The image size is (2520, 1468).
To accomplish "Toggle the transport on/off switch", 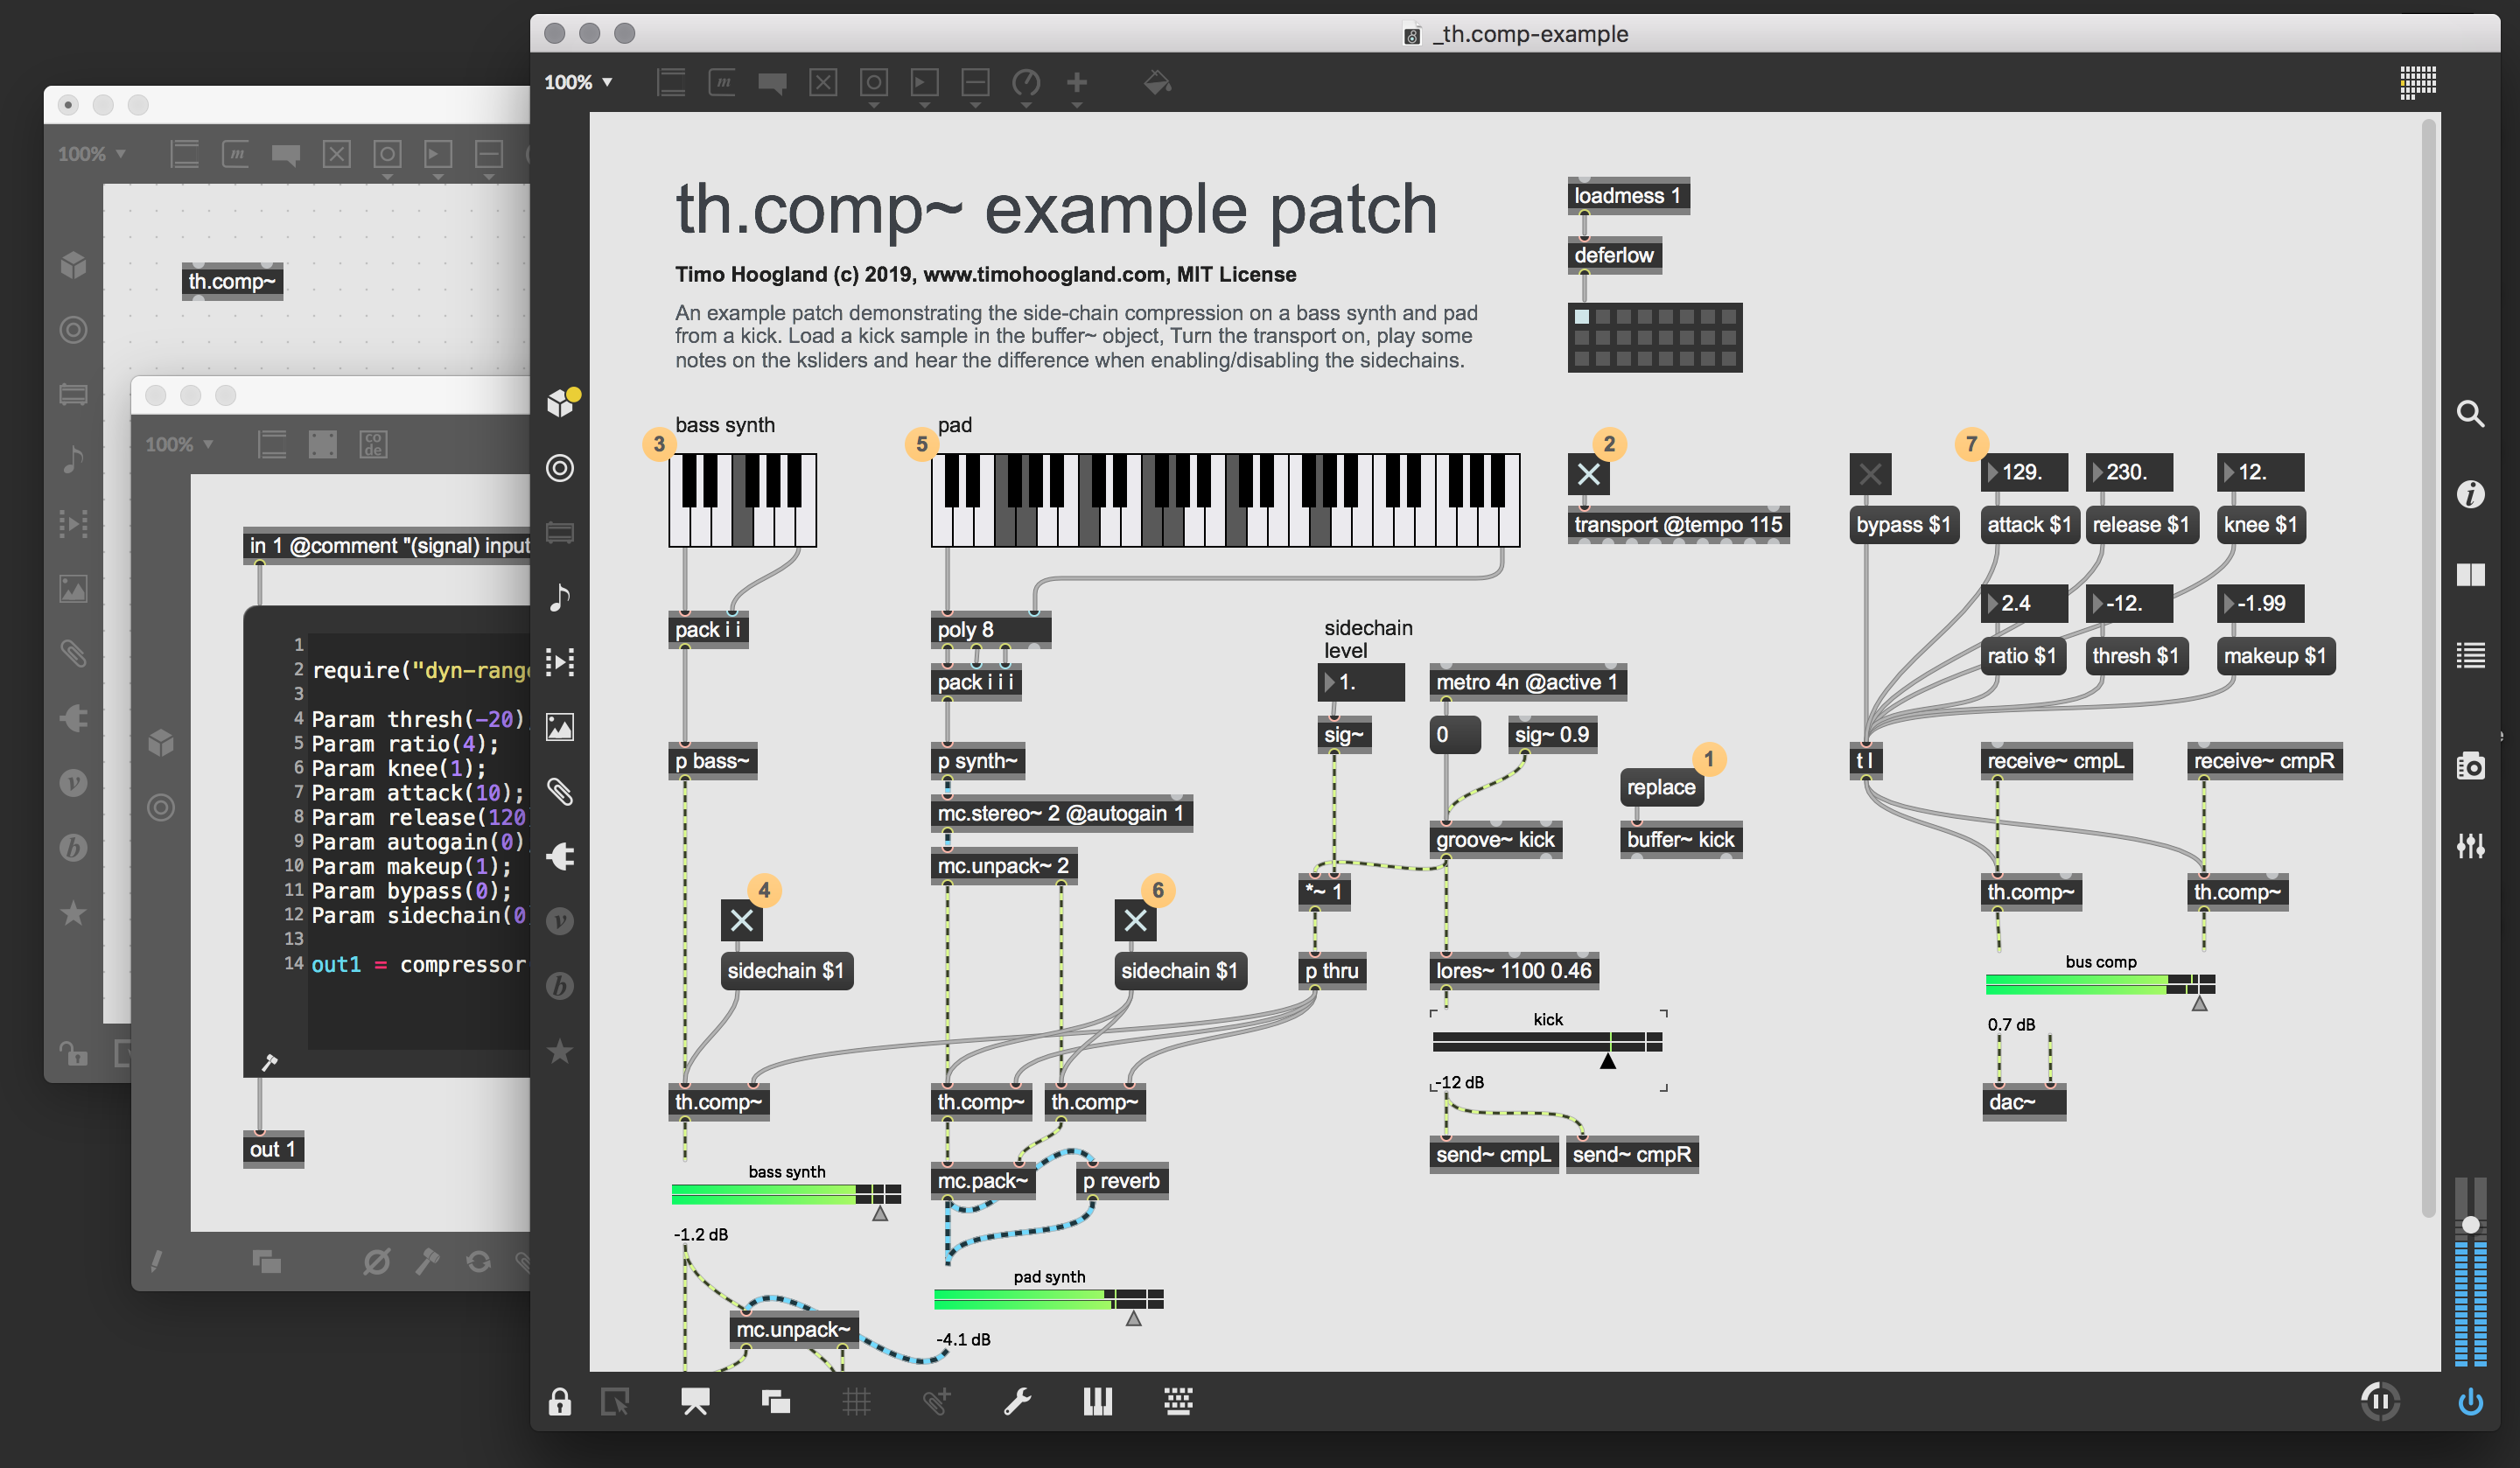I will click(x=1588, y=474).
